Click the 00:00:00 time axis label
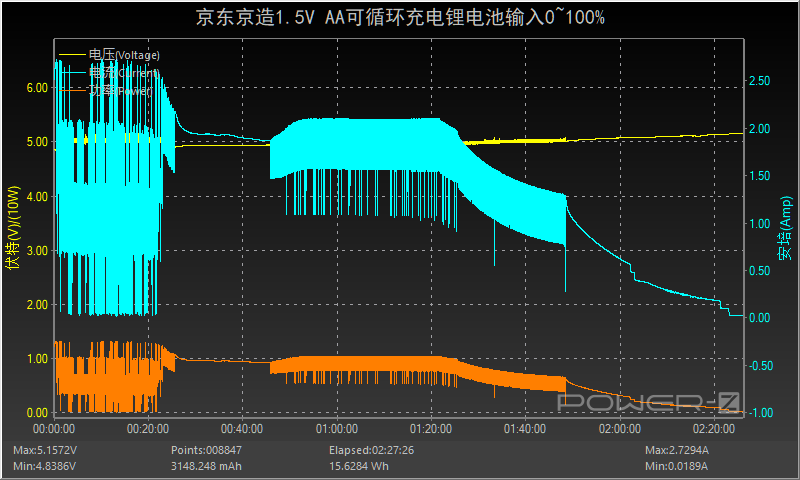The image size is (800, 480). point(54,429)
